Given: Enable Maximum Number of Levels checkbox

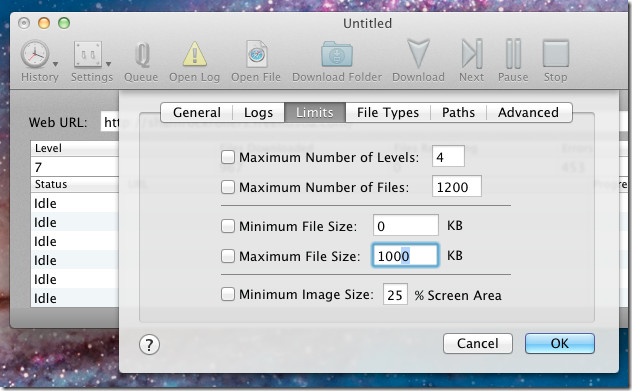Looking at the screenshot, I should [228, 157].
